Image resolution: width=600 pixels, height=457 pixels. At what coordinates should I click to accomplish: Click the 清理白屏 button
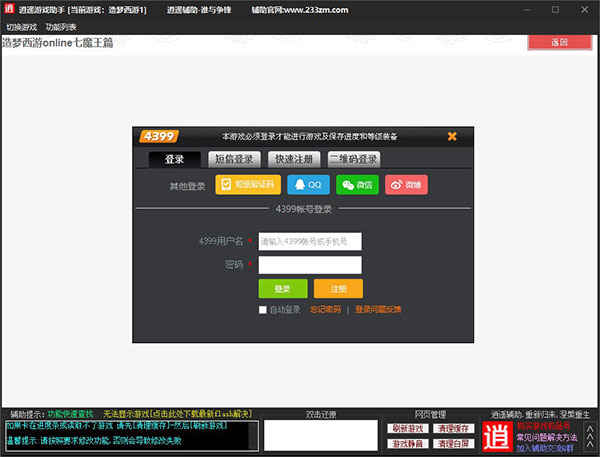[454, 444]
